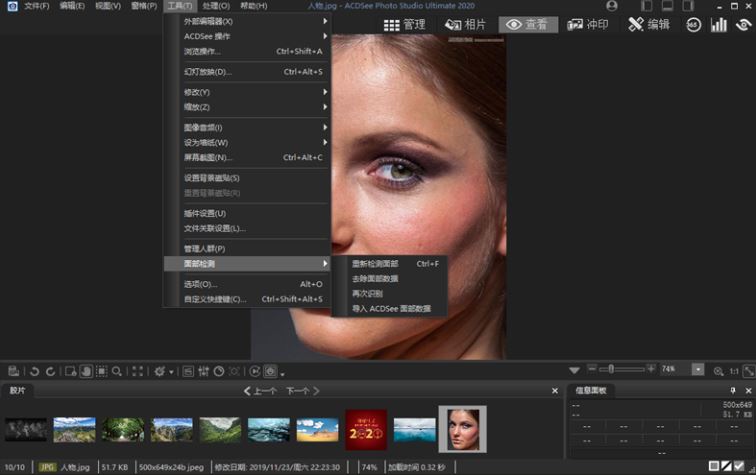
Task: Select the dark grayscale first thumbnail
Action: click(x=26, y=430)
